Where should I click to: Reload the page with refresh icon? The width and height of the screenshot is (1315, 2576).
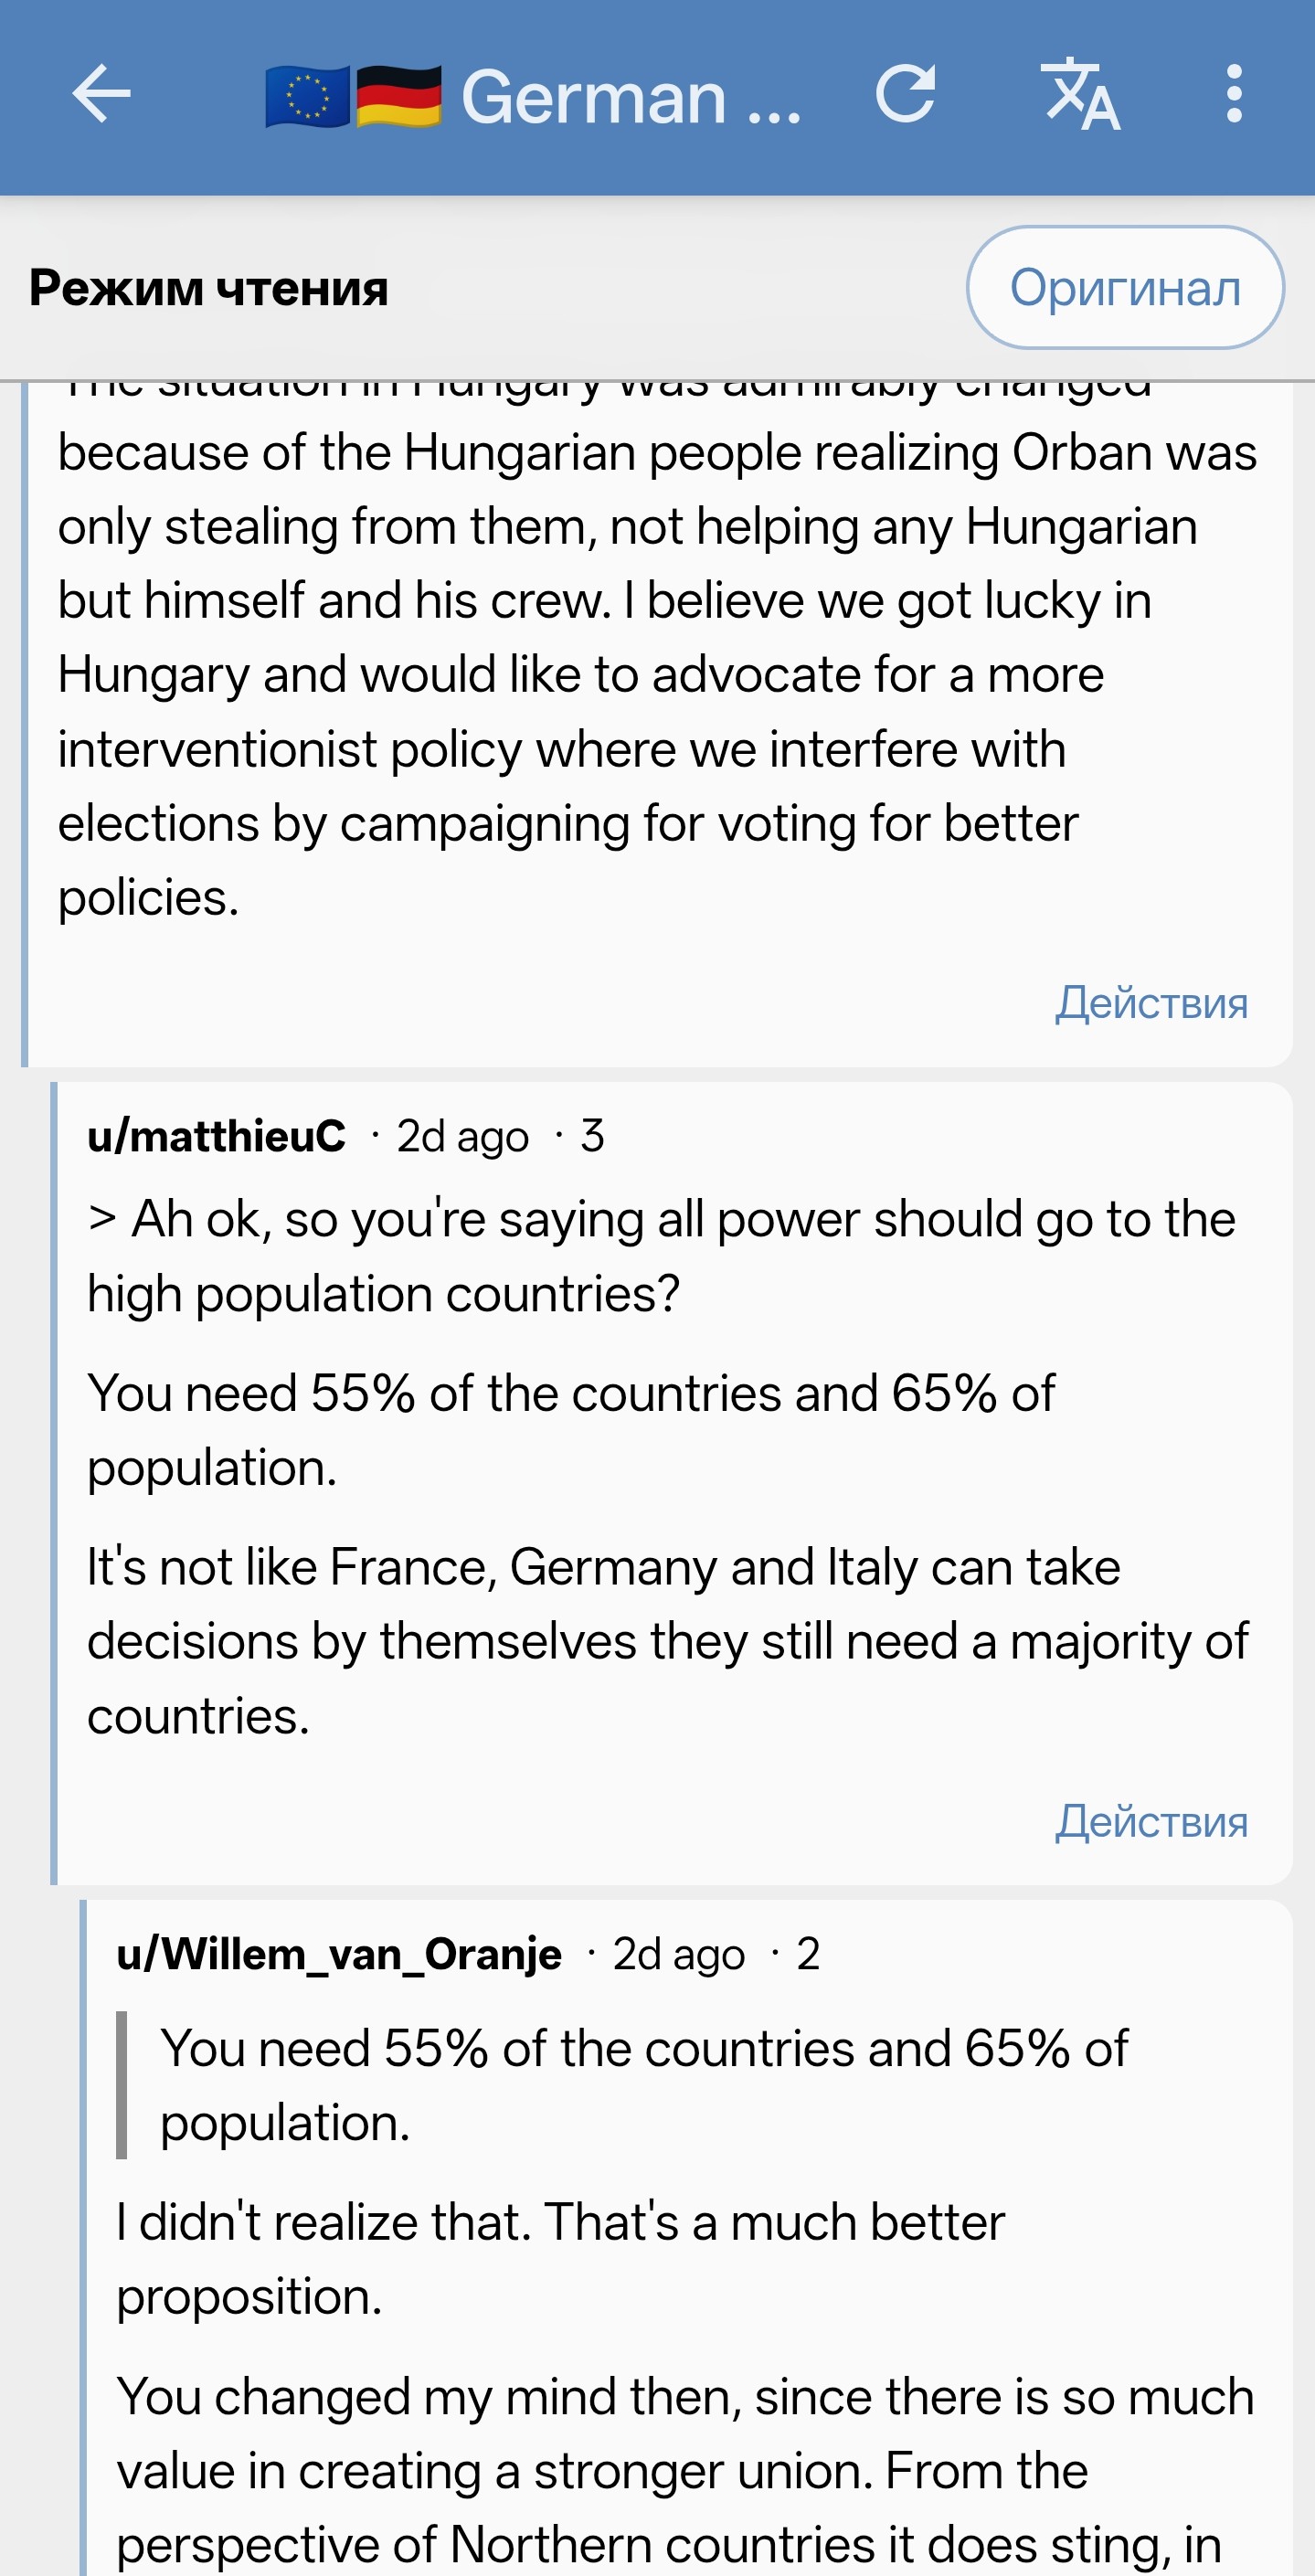(906, 94)
